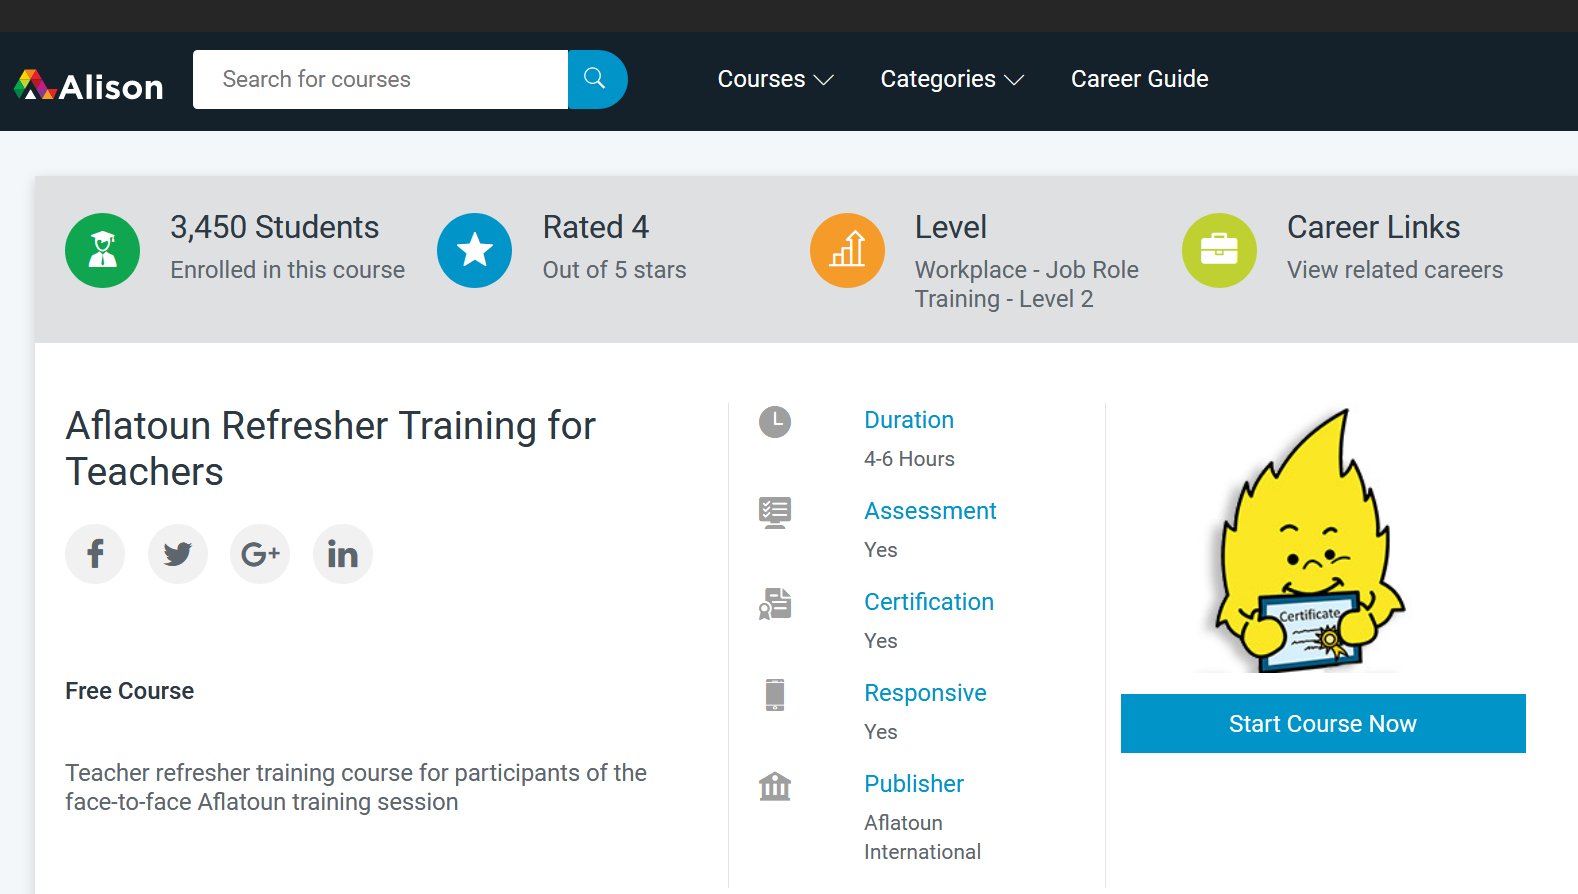Click the Publisher building icon
1578x894 pixels.
click(x=775, y=786)
